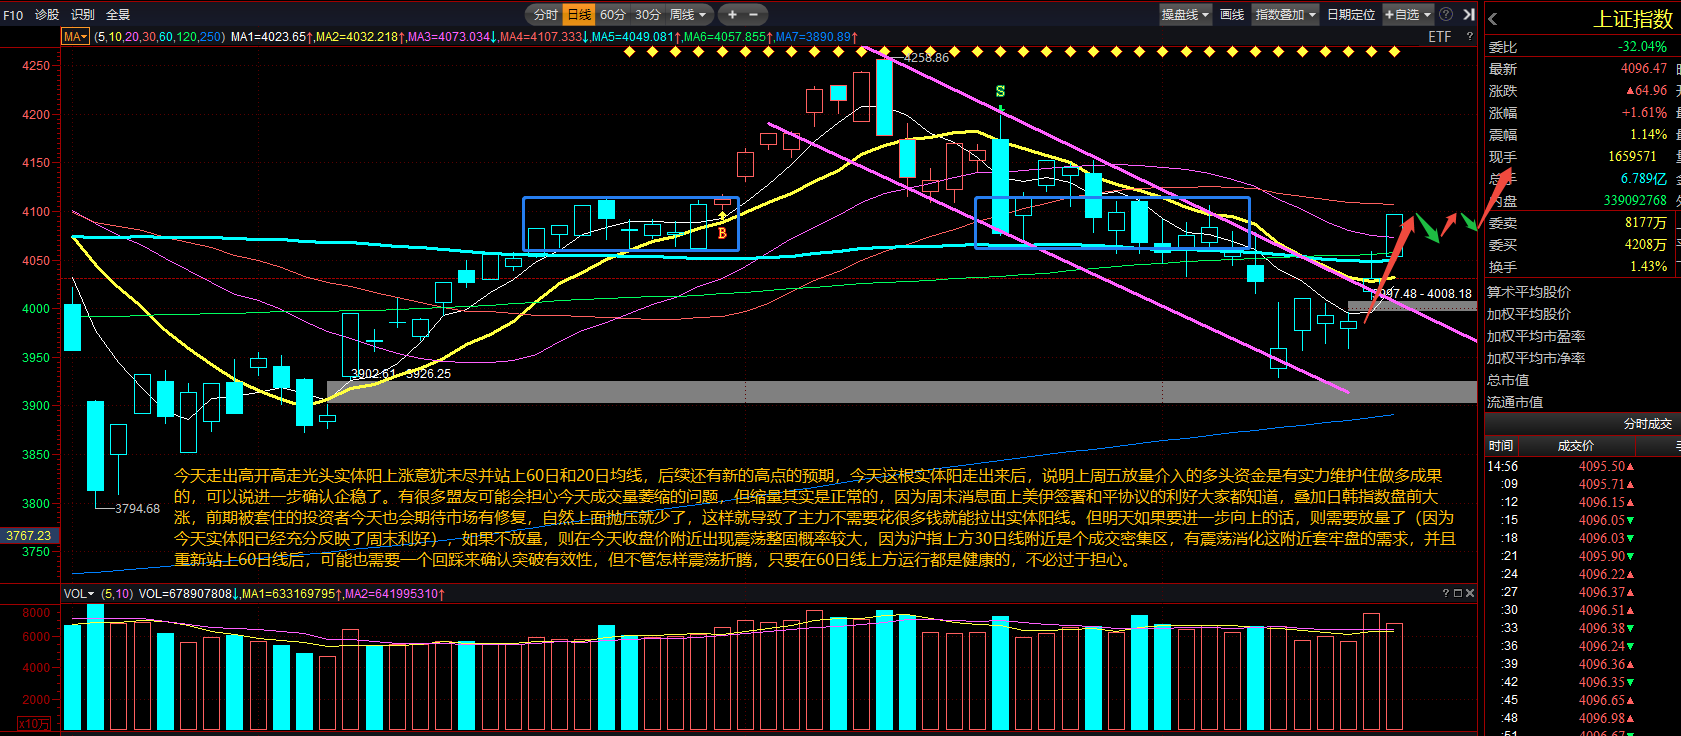Open main chart help question mark near ETF

point(1469,37)
